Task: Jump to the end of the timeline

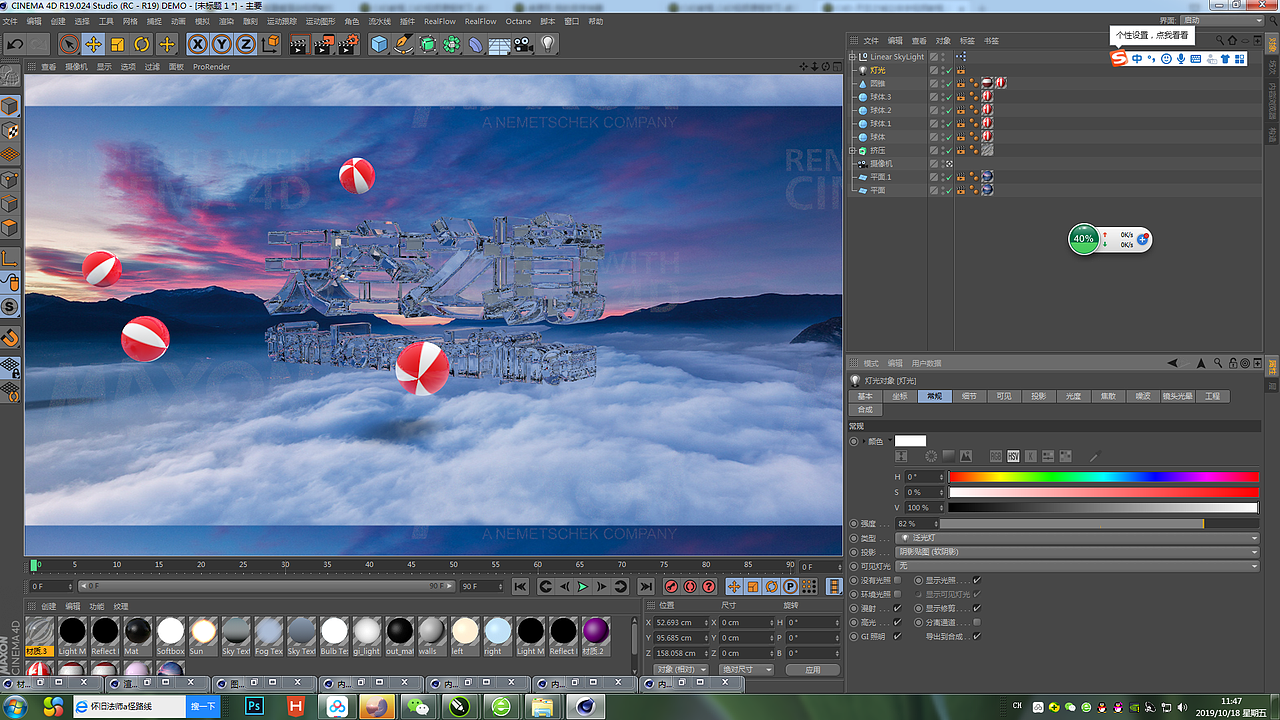Action: [646, 587]
